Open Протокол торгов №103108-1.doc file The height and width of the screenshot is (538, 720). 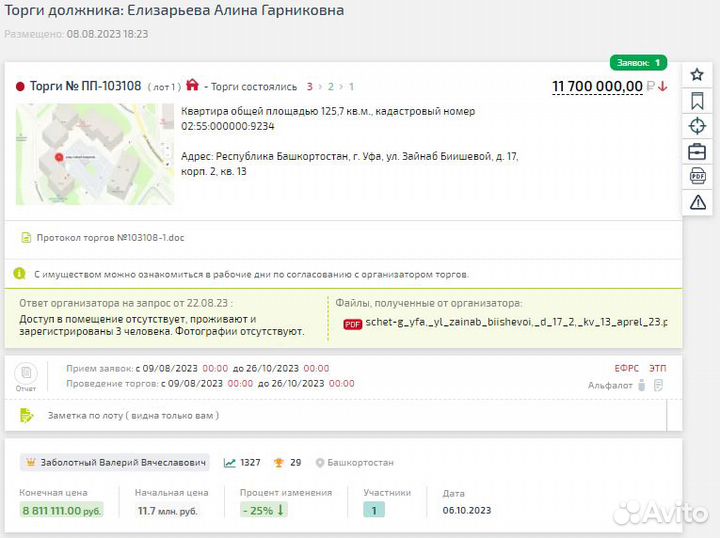pos(110,238)
